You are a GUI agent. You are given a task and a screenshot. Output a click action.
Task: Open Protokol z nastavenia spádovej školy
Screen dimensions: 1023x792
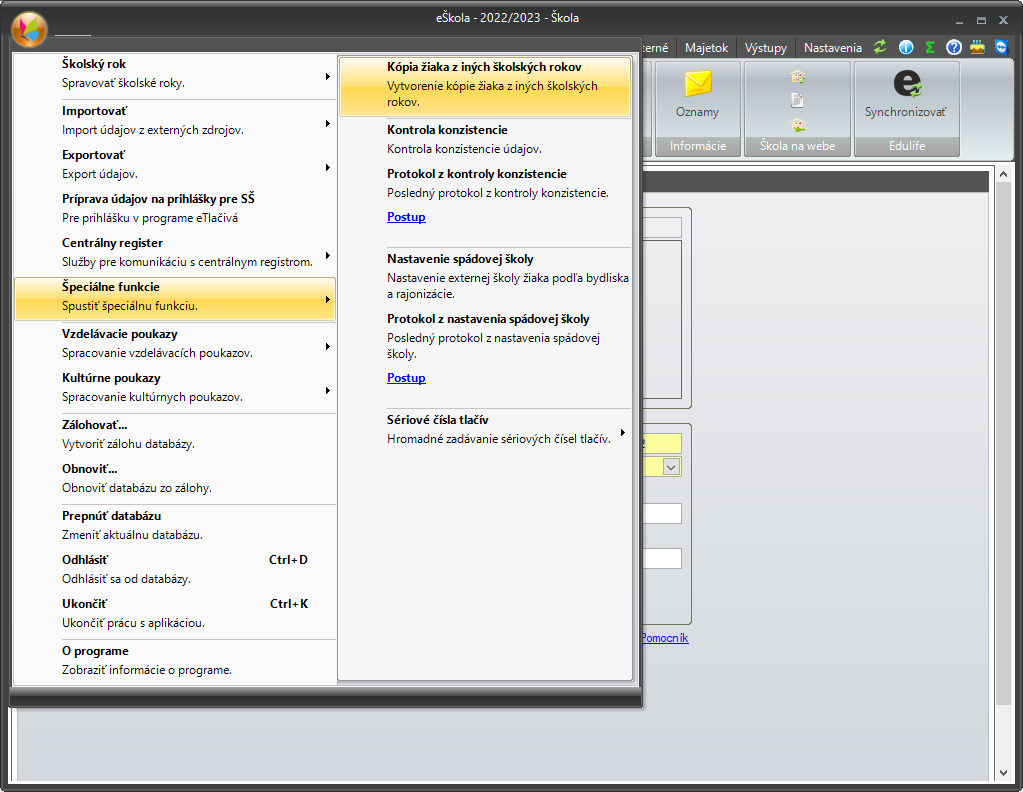(485, 337)
